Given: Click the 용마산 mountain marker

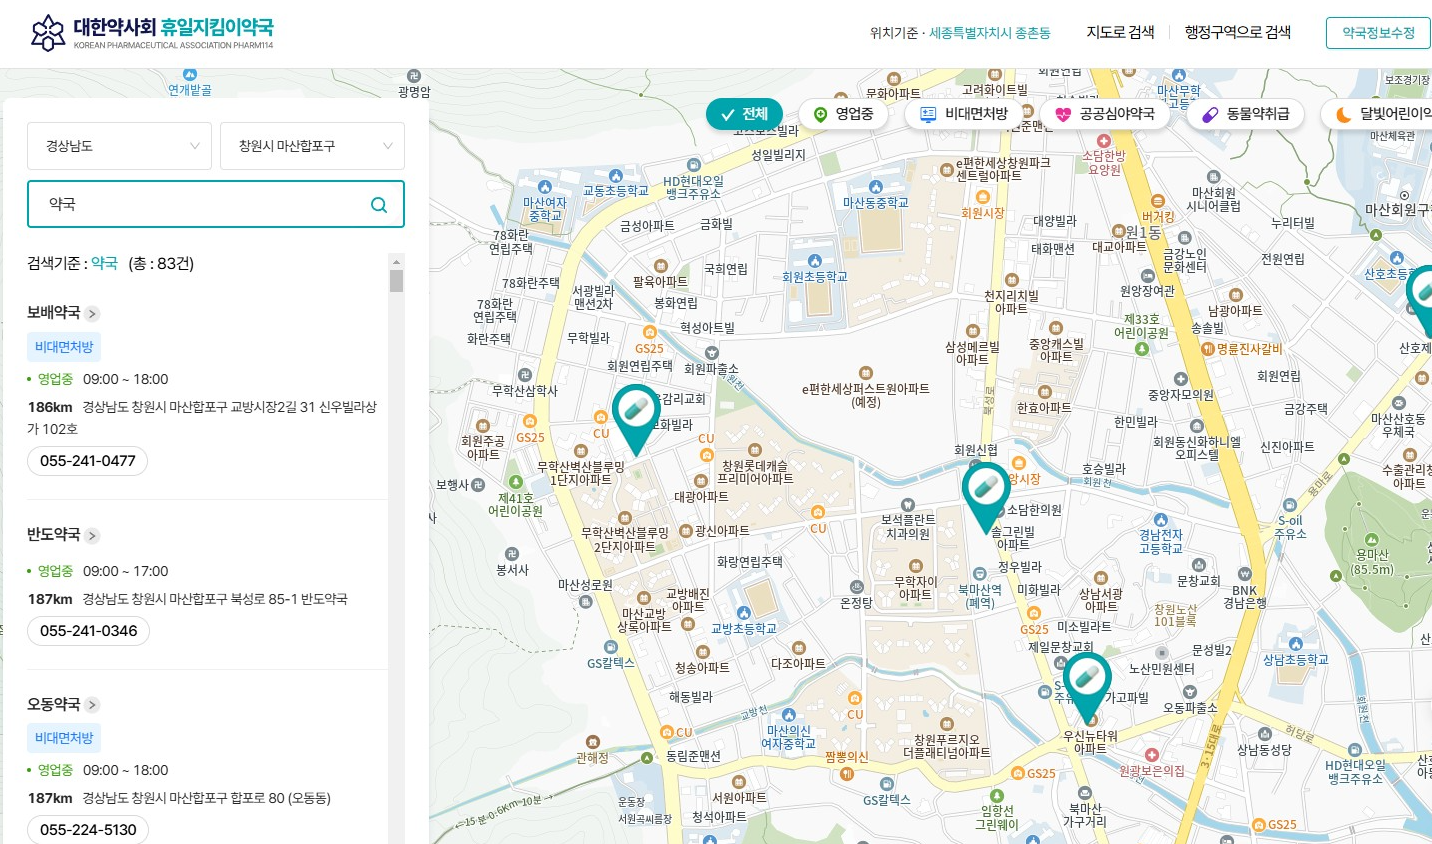Looking at the screenshot, I should 1372,539.
